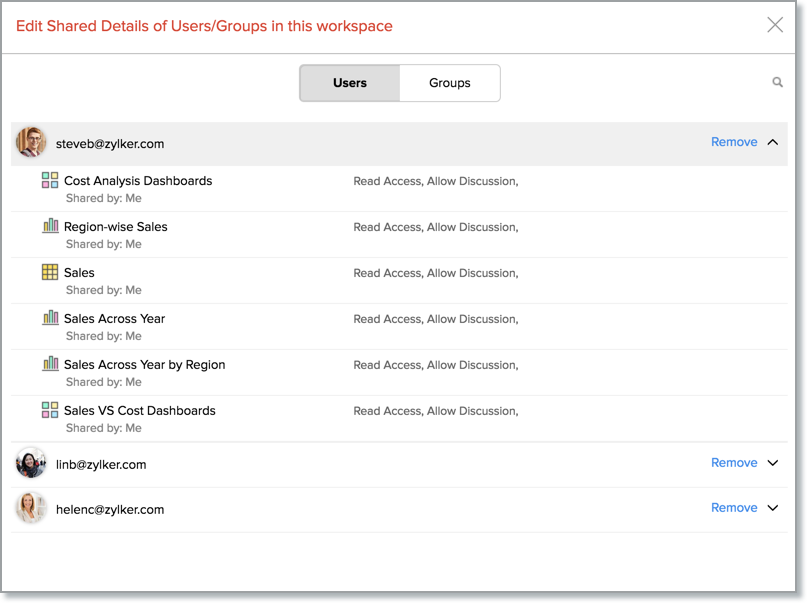The height and width of the screenshot is (603, 807).
Task: Remove linb@zylker.com from sharing
Action: tap(734, 463)
